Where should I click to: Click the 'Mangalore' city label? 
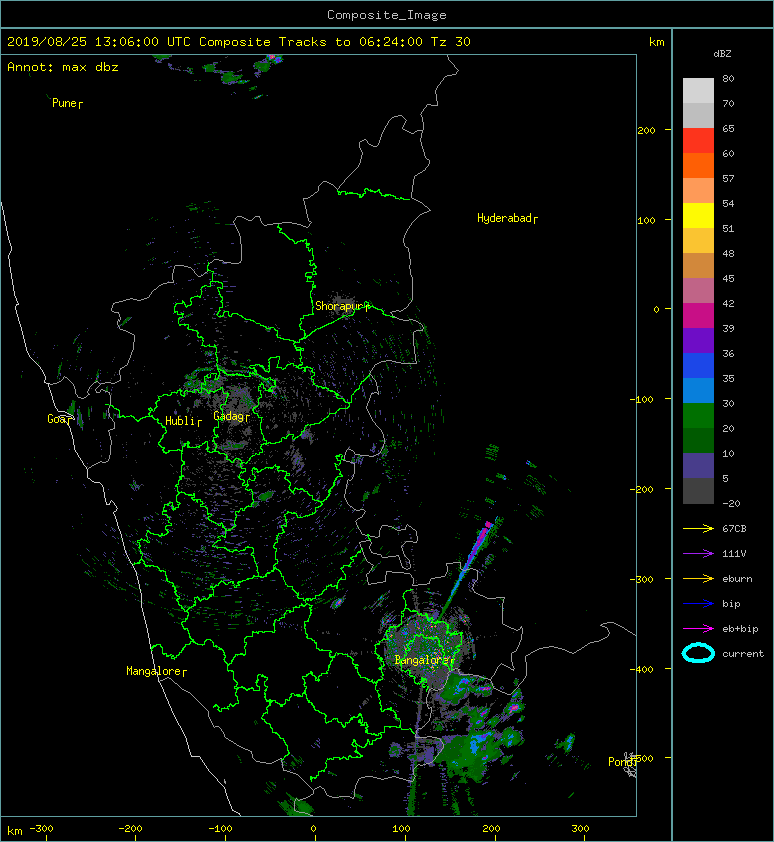(x=154, y=671)
